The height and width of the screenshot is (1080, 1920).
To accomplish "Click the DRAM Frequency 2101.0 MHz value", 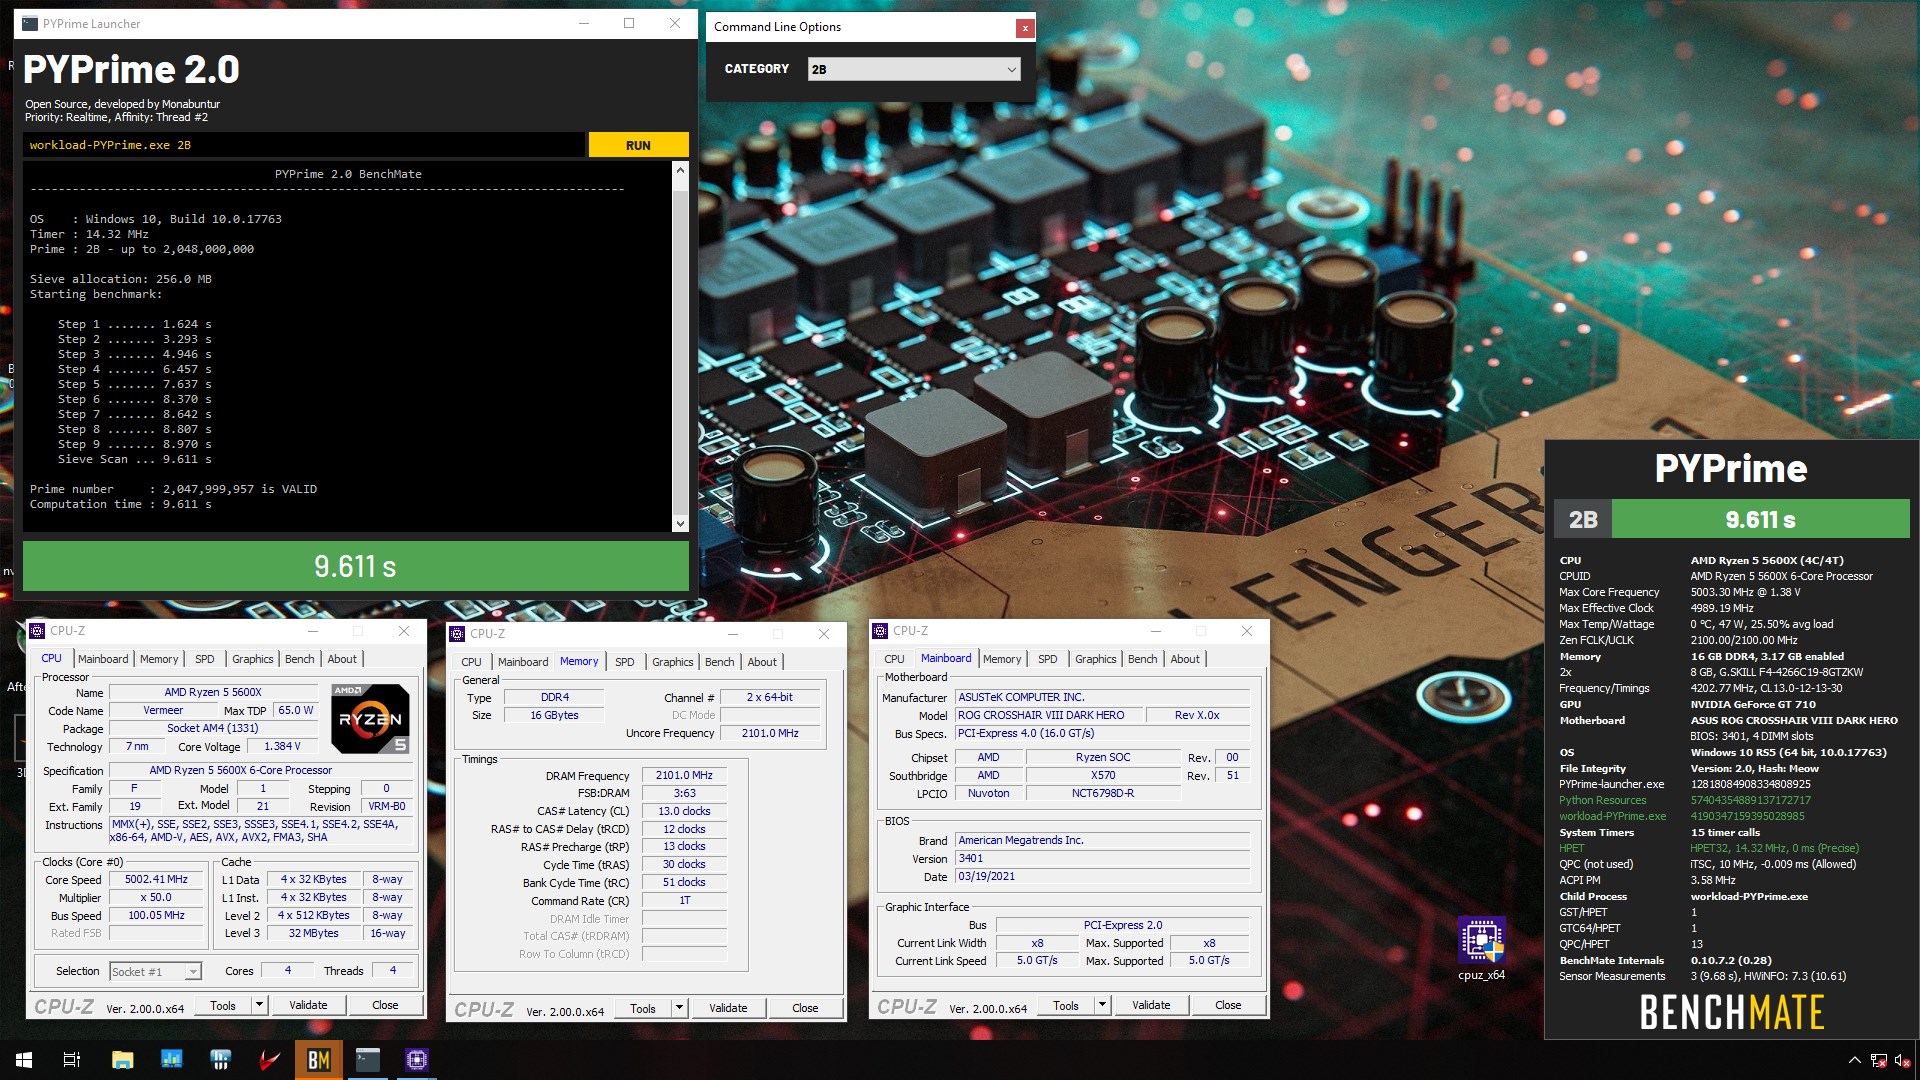I will click(684, 776).
